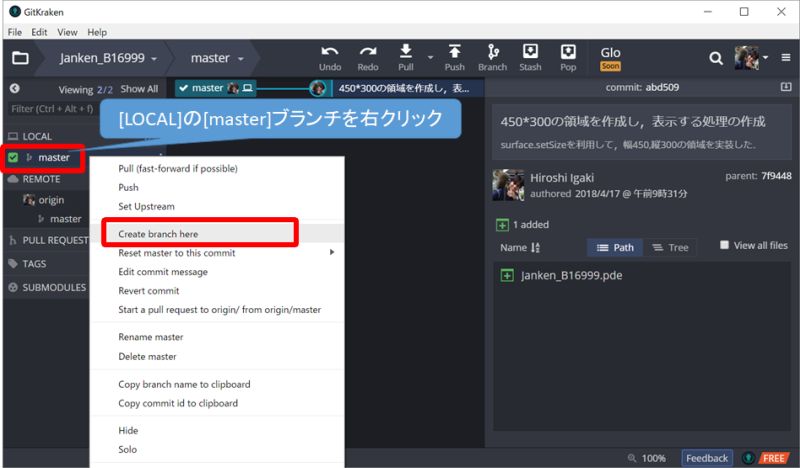Open the Edit menu

coord(39,32)
